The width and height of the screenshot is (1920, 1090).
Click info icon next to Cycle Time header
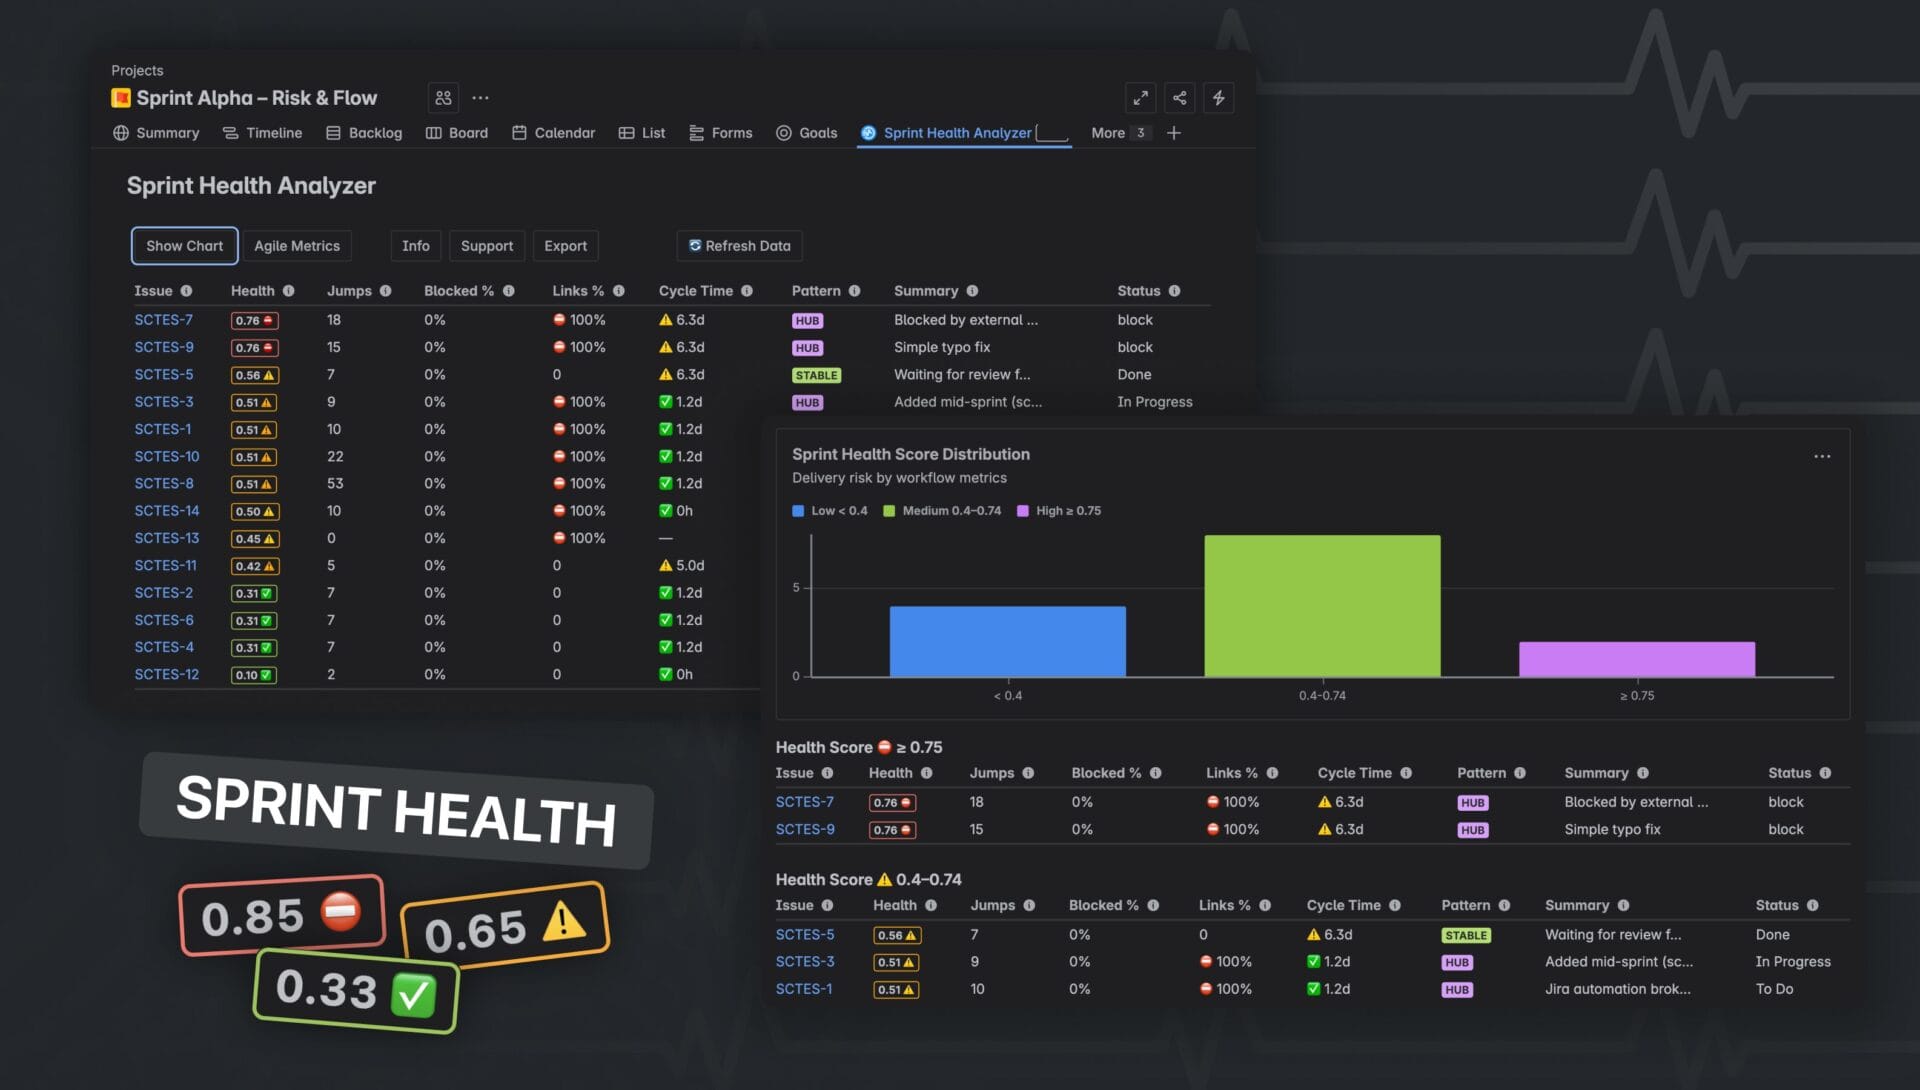[x=746, y=291]
